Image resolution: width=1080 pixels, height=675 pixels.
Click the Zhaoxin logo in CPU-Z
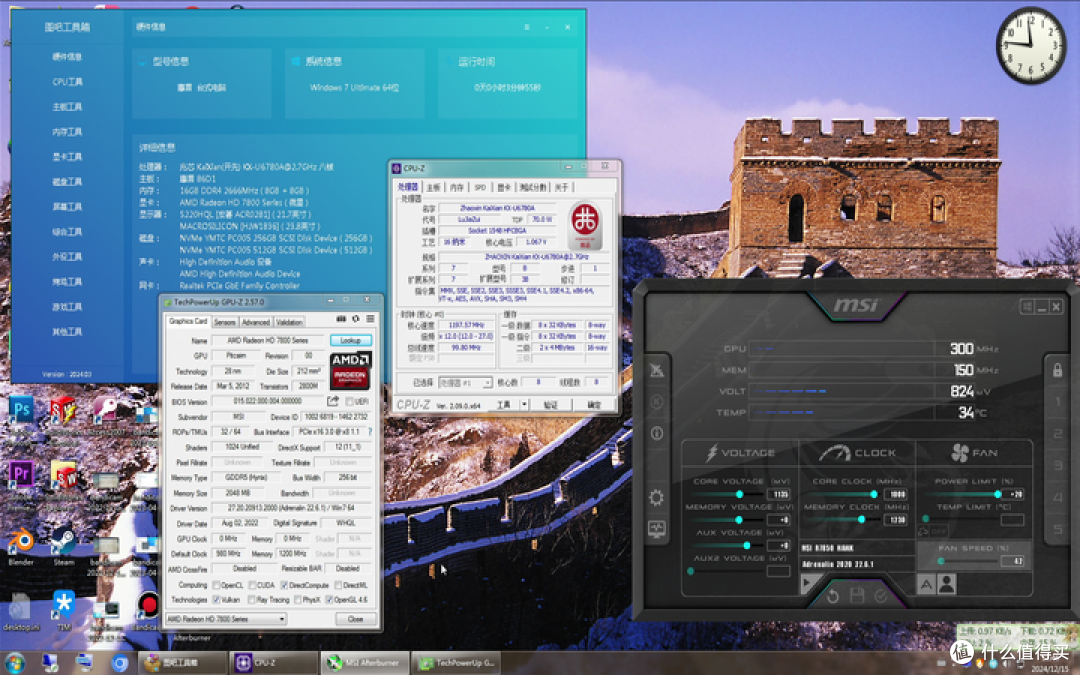585,225
